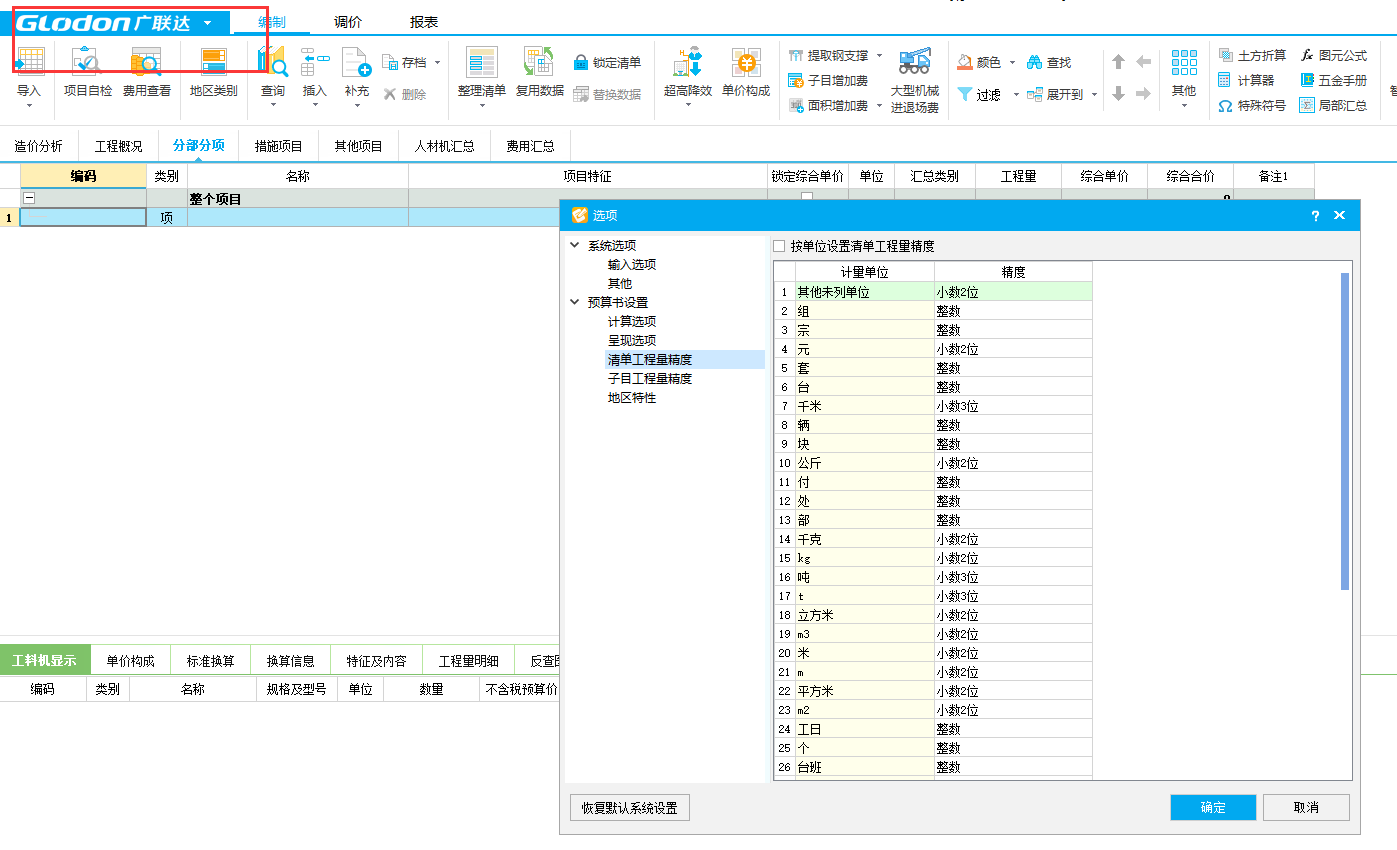The image size is (1397, 850).
Task: Open the dropdown arrow beside 过滤
Action: pyautogui.click(x=1016, y=94)
